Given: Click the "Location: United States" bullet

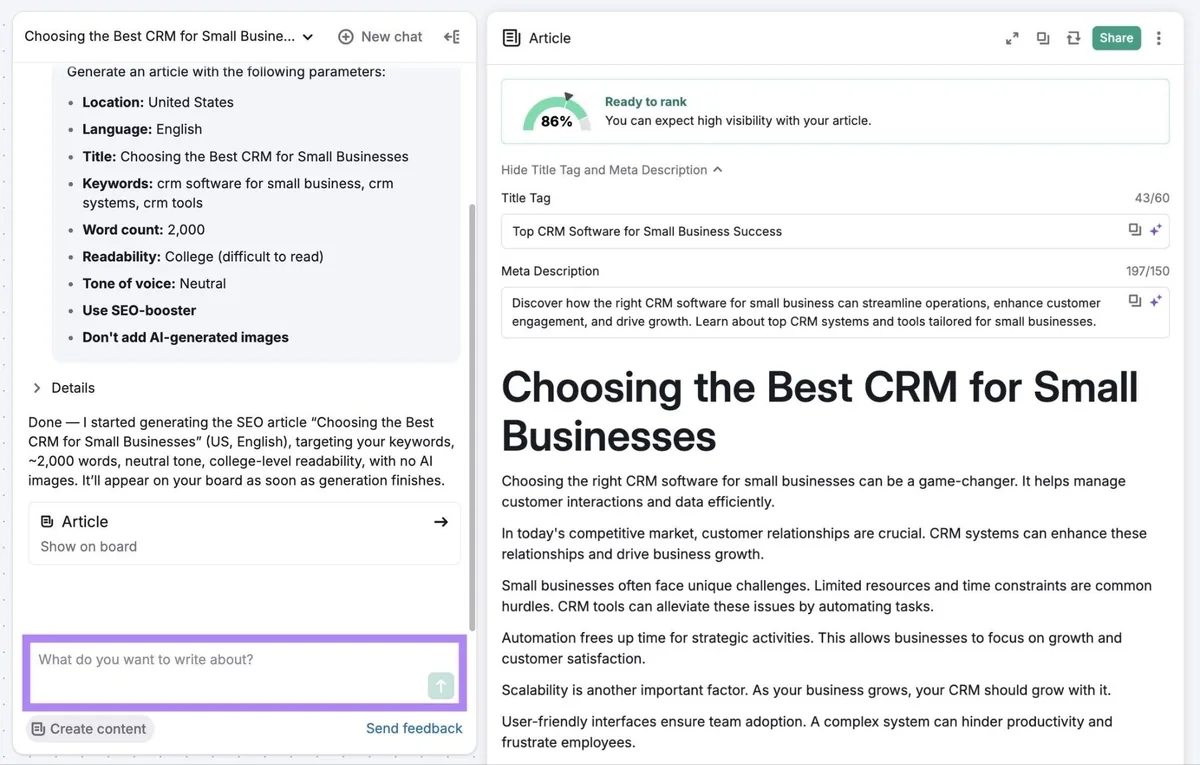Looking at the screenshot, I should click(x=158, y=102).
